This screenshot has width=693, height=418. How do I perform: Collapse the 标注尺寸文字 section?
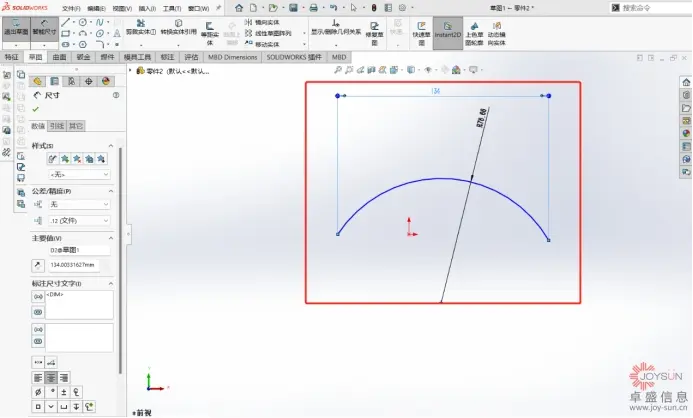click(111, 284)
